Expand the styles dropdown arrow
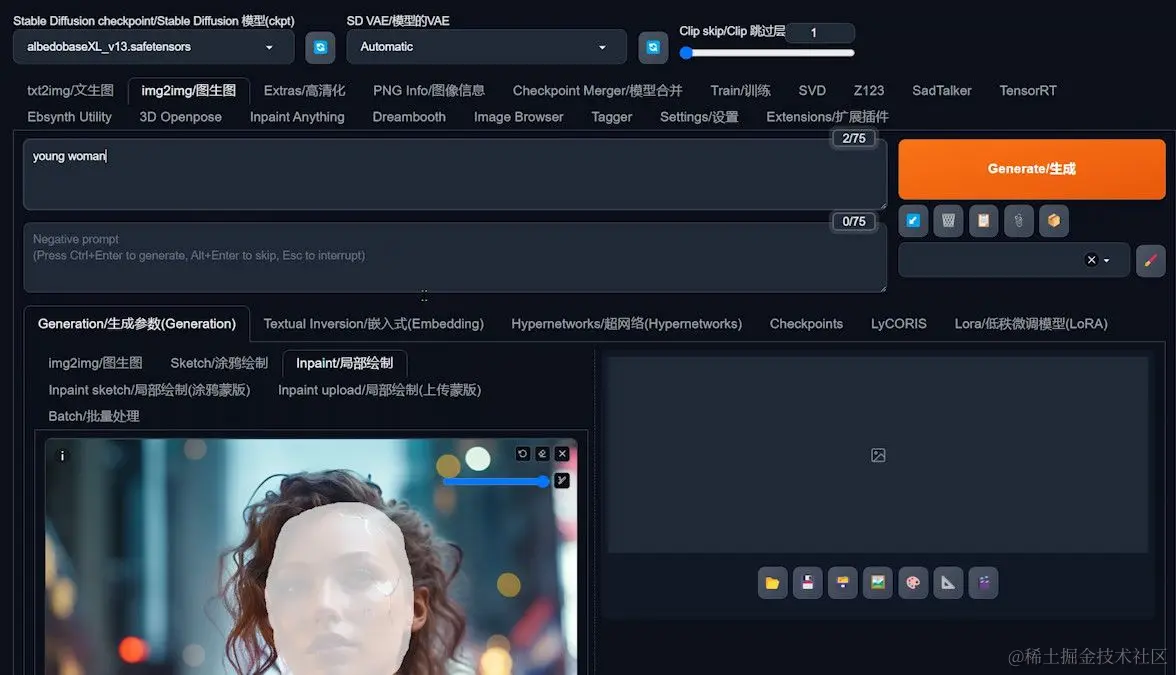The width and height of the screenshot is (1176, 675). pyautogui.click(x=1106, y=260)
